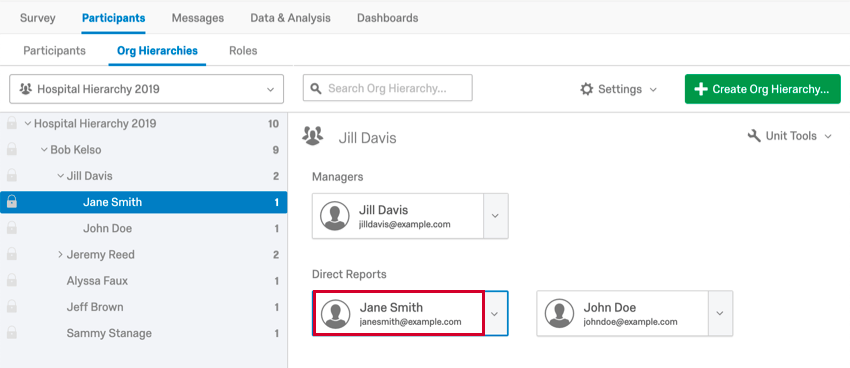The image size is (850, 368).
Task: Select Alyssa Faux in the hierarchy tree
Action: (97, 281)
